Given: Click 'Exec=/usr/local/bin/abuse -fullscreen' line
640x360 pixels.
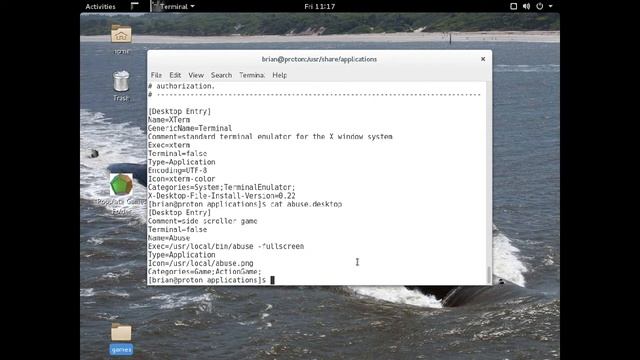Looking at the screenshot, I should click(x=226, y=247).
